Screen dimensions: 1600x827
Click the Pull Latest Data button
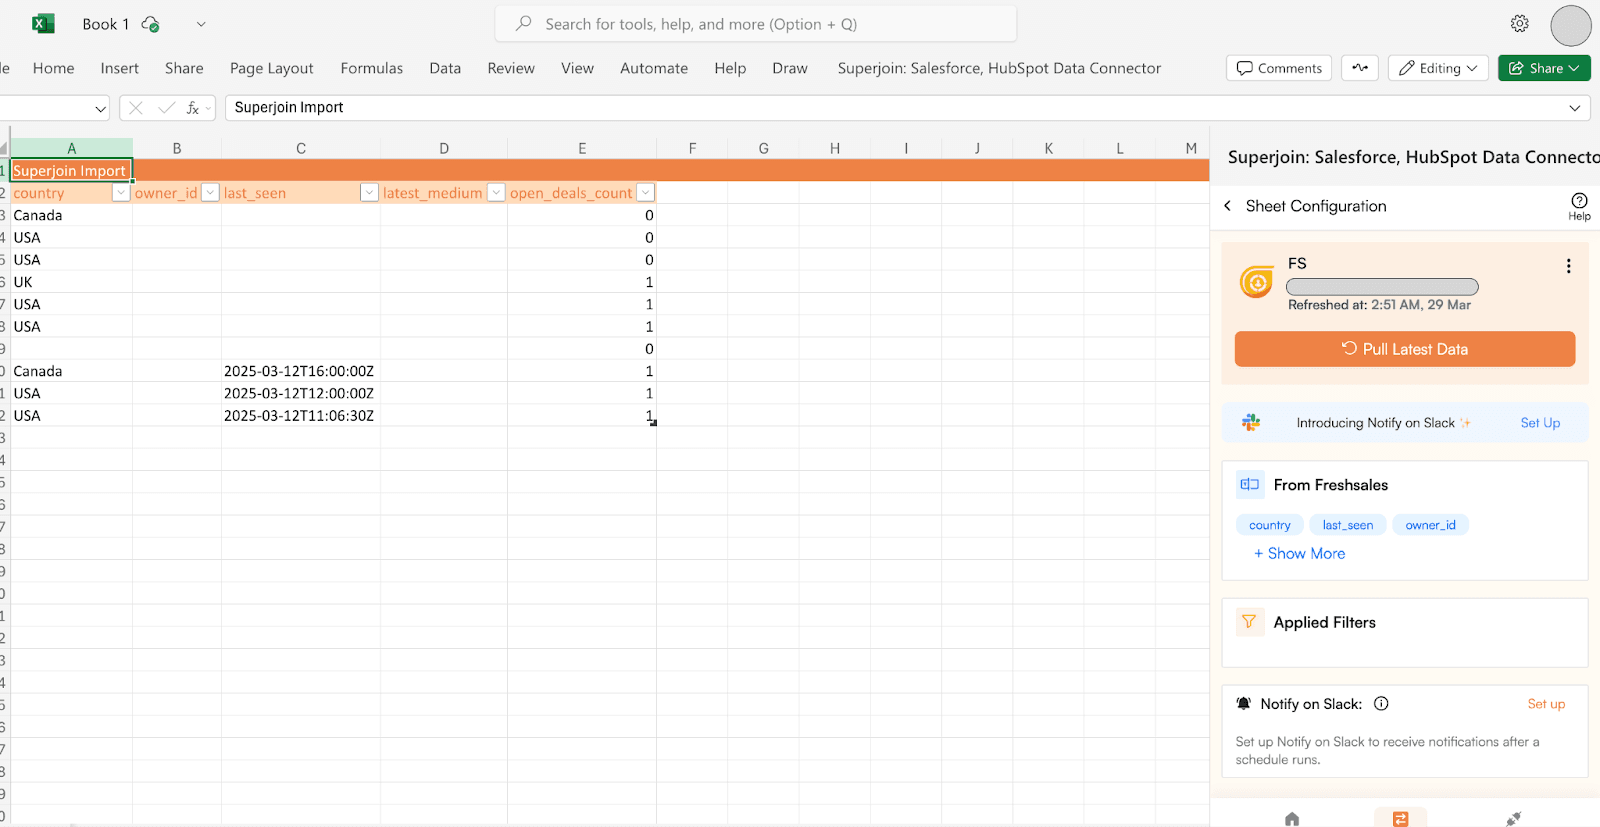(1405, 349)
